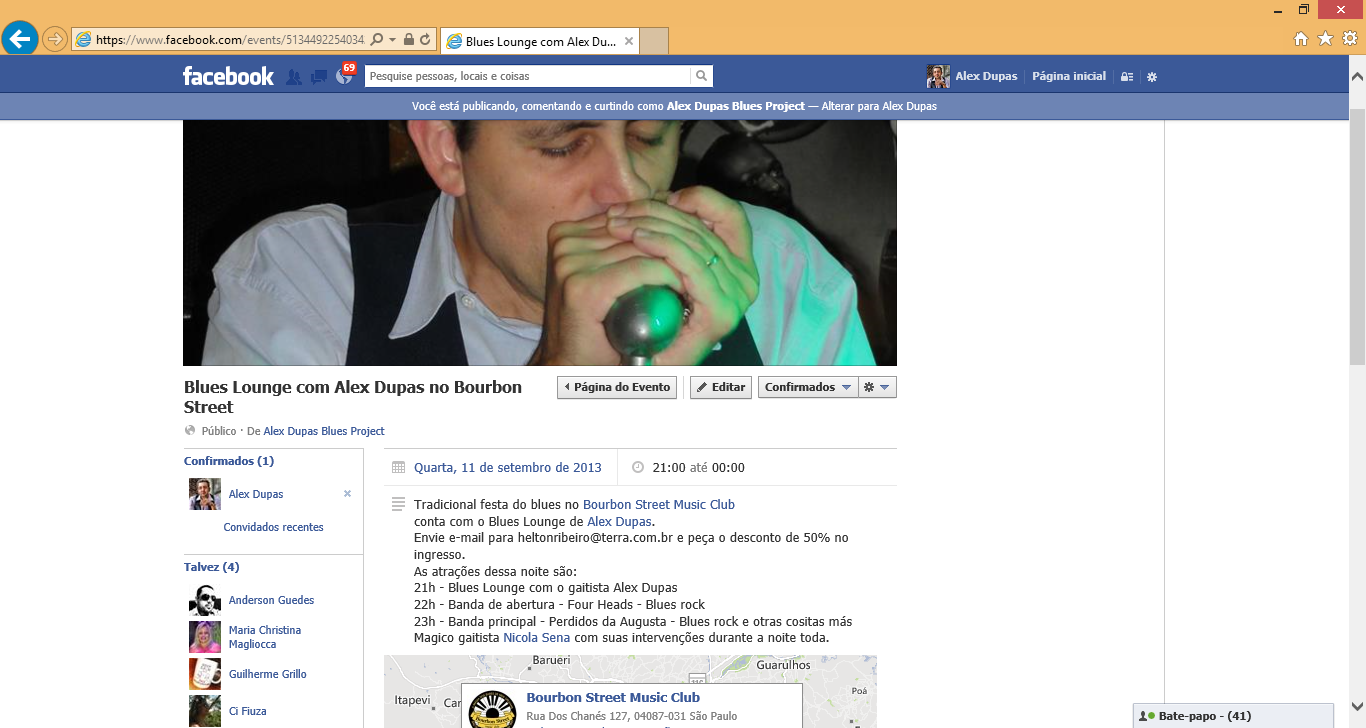Click Maria Christina Magliocca avatar
This screenshot has width=1366, height=728.
coord(205,637)
